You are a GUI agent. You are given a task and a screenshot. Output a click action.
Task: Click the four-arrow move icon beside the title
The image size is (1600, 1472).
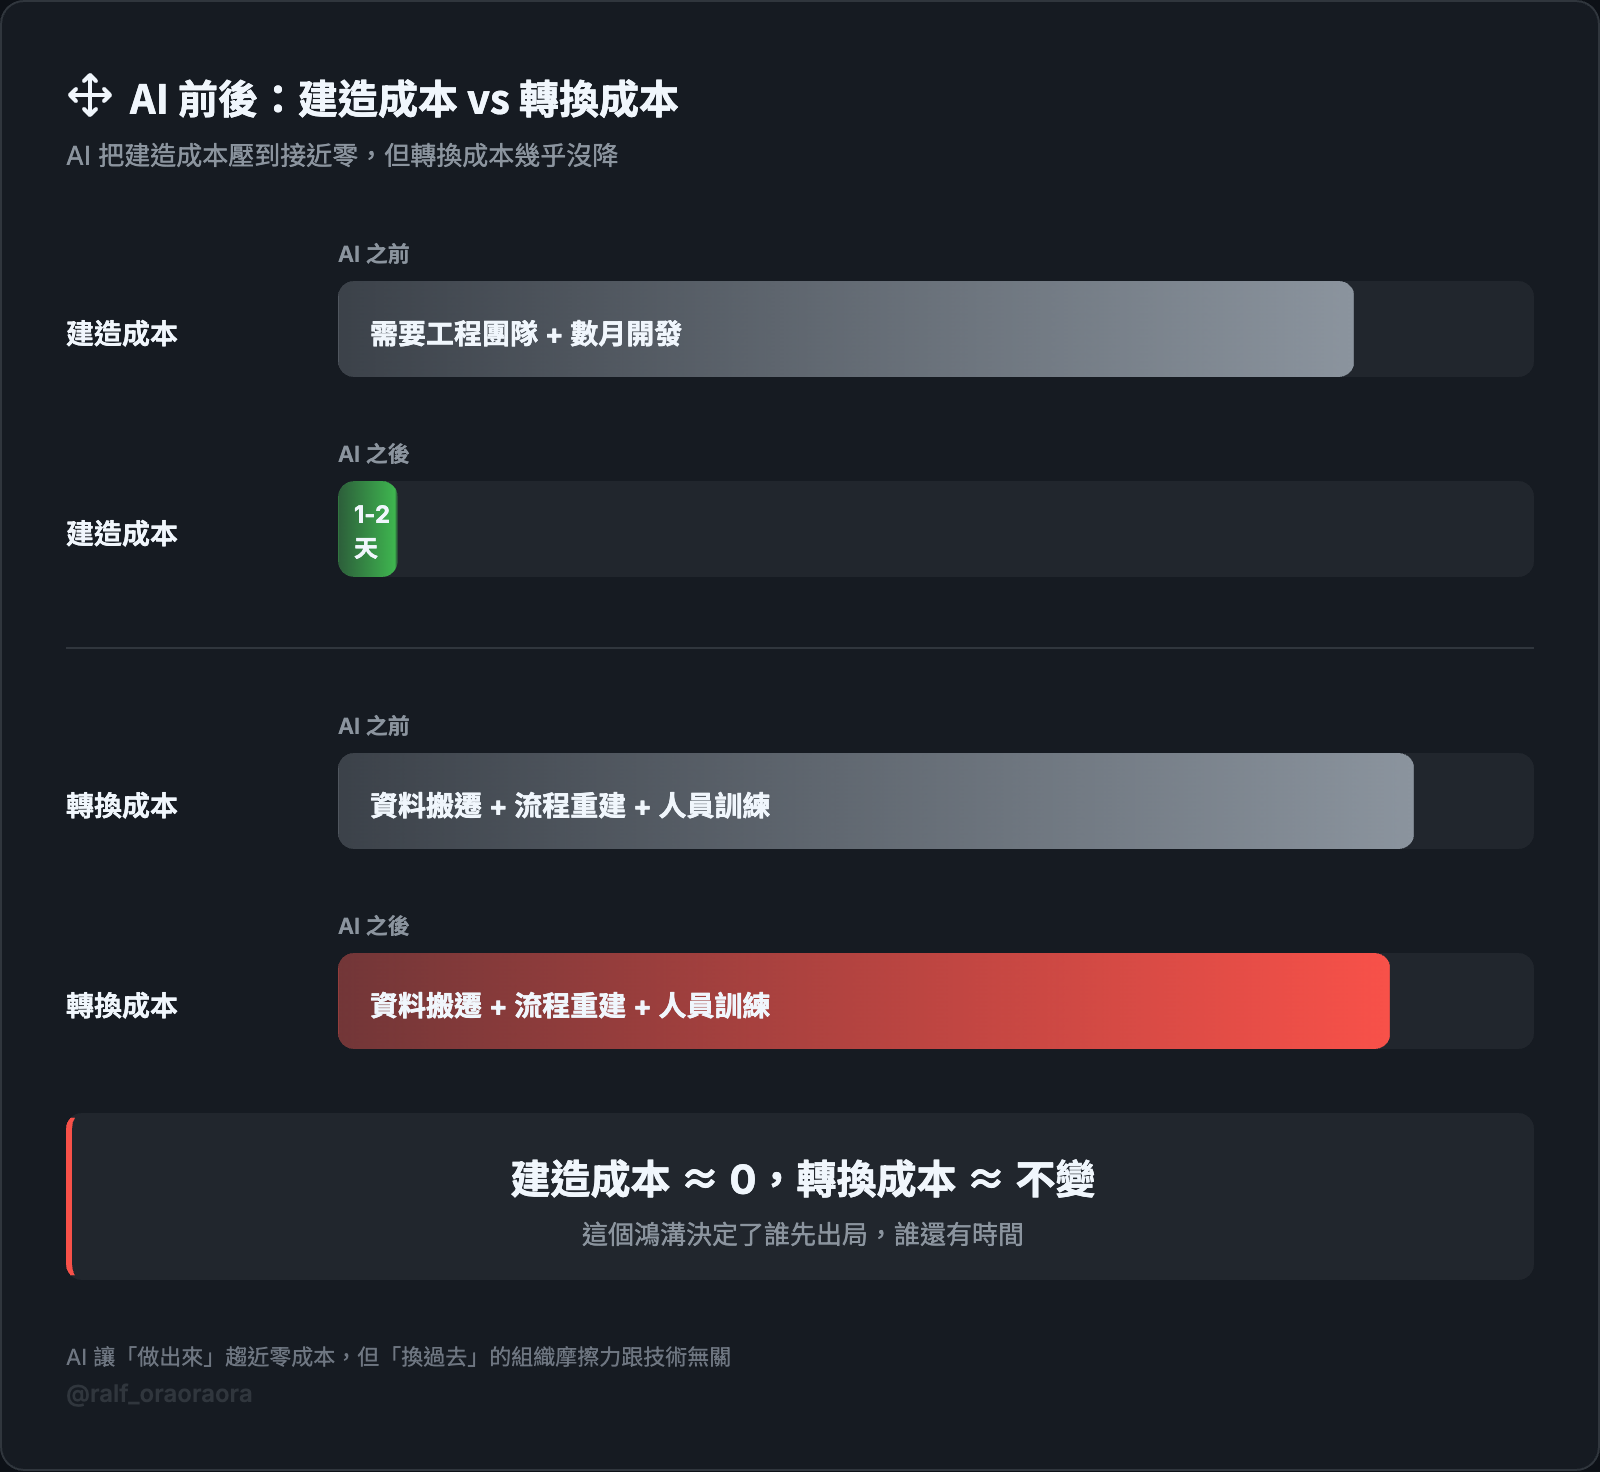coord(89,96)
